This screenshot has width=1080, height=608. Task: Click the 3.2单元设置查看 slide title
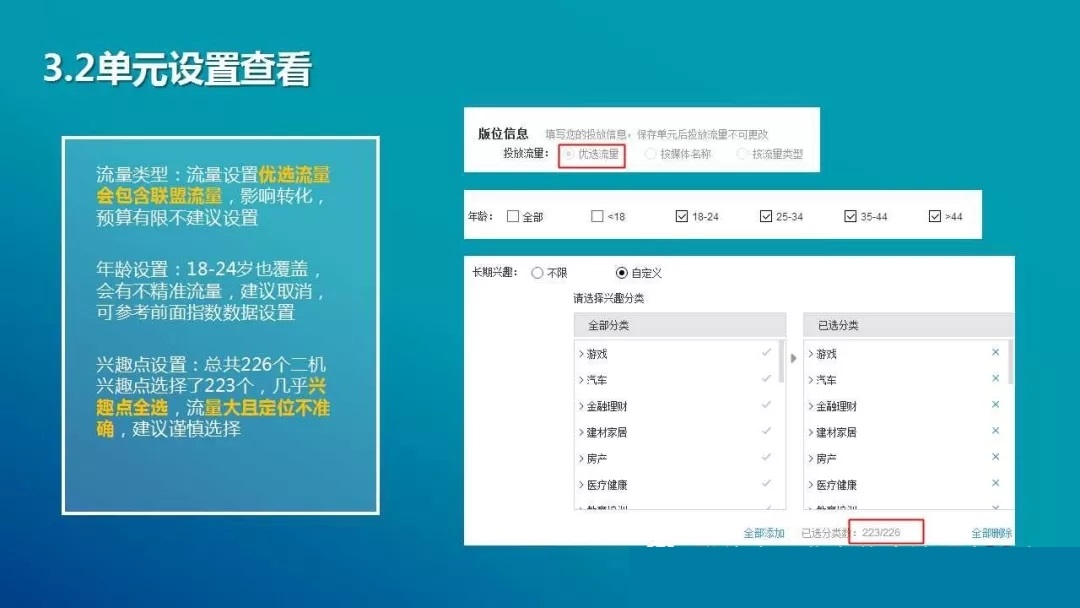178,68
